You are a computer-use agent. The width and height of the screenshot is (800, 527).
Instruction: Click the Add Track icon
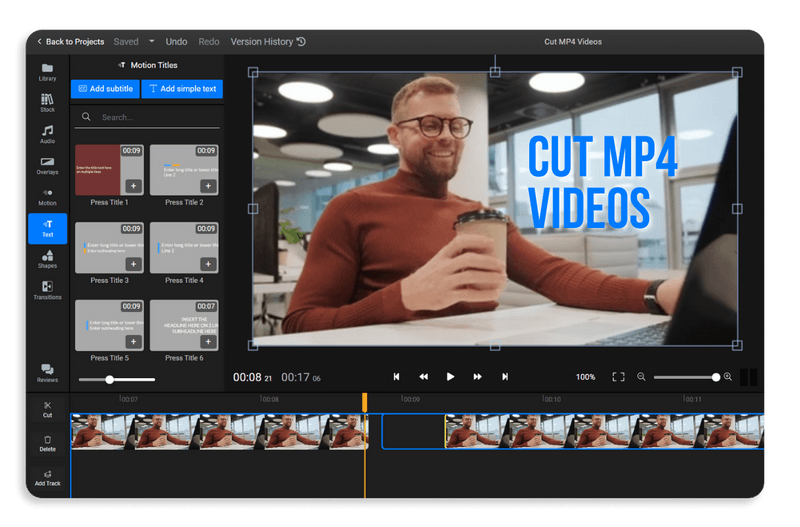[47, 478]
